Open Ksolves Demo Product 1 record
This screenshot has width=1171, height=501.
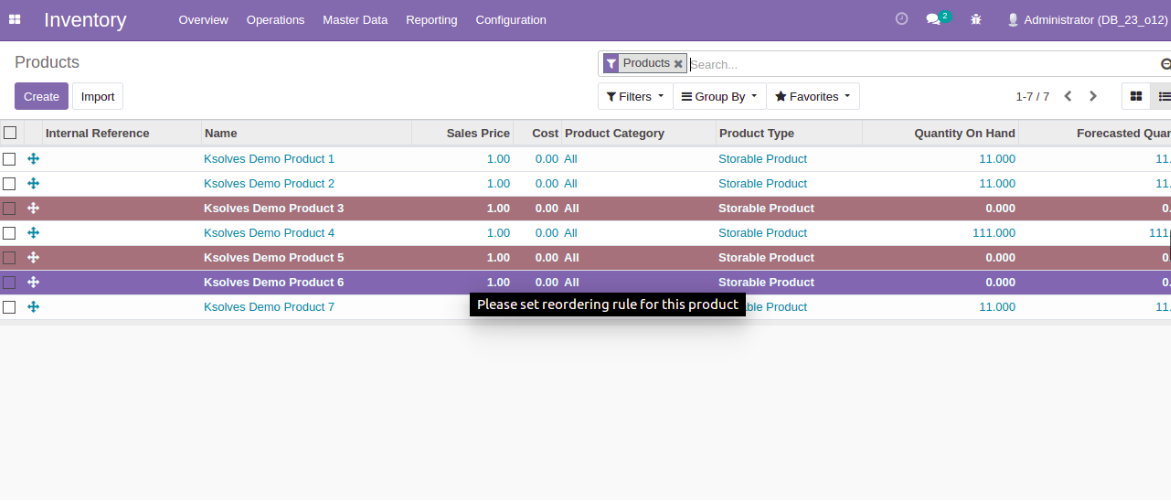coord(269,159)
